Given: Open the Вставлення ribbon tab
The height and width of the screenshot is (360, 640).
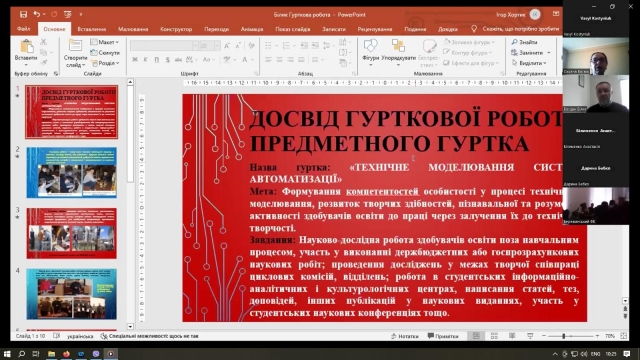Looking at the screenshot, I should click(92, 29).
